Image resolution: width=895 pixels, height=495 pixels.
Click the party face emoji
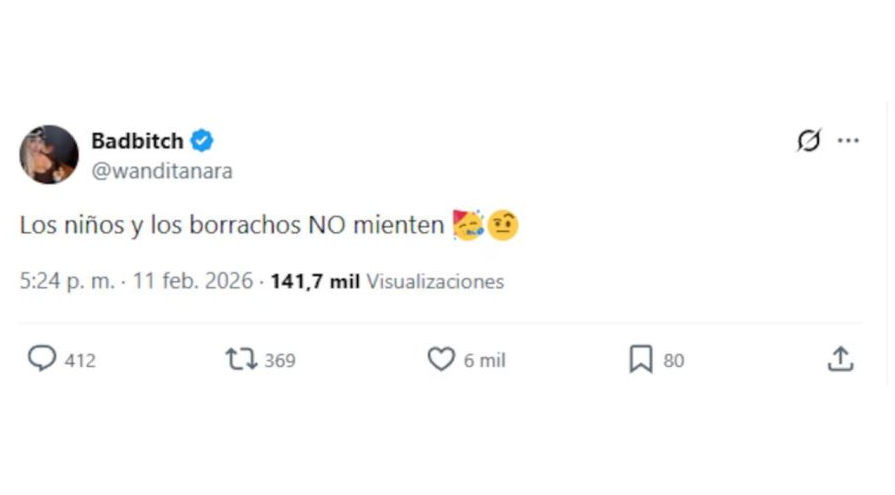click(468, 226)
